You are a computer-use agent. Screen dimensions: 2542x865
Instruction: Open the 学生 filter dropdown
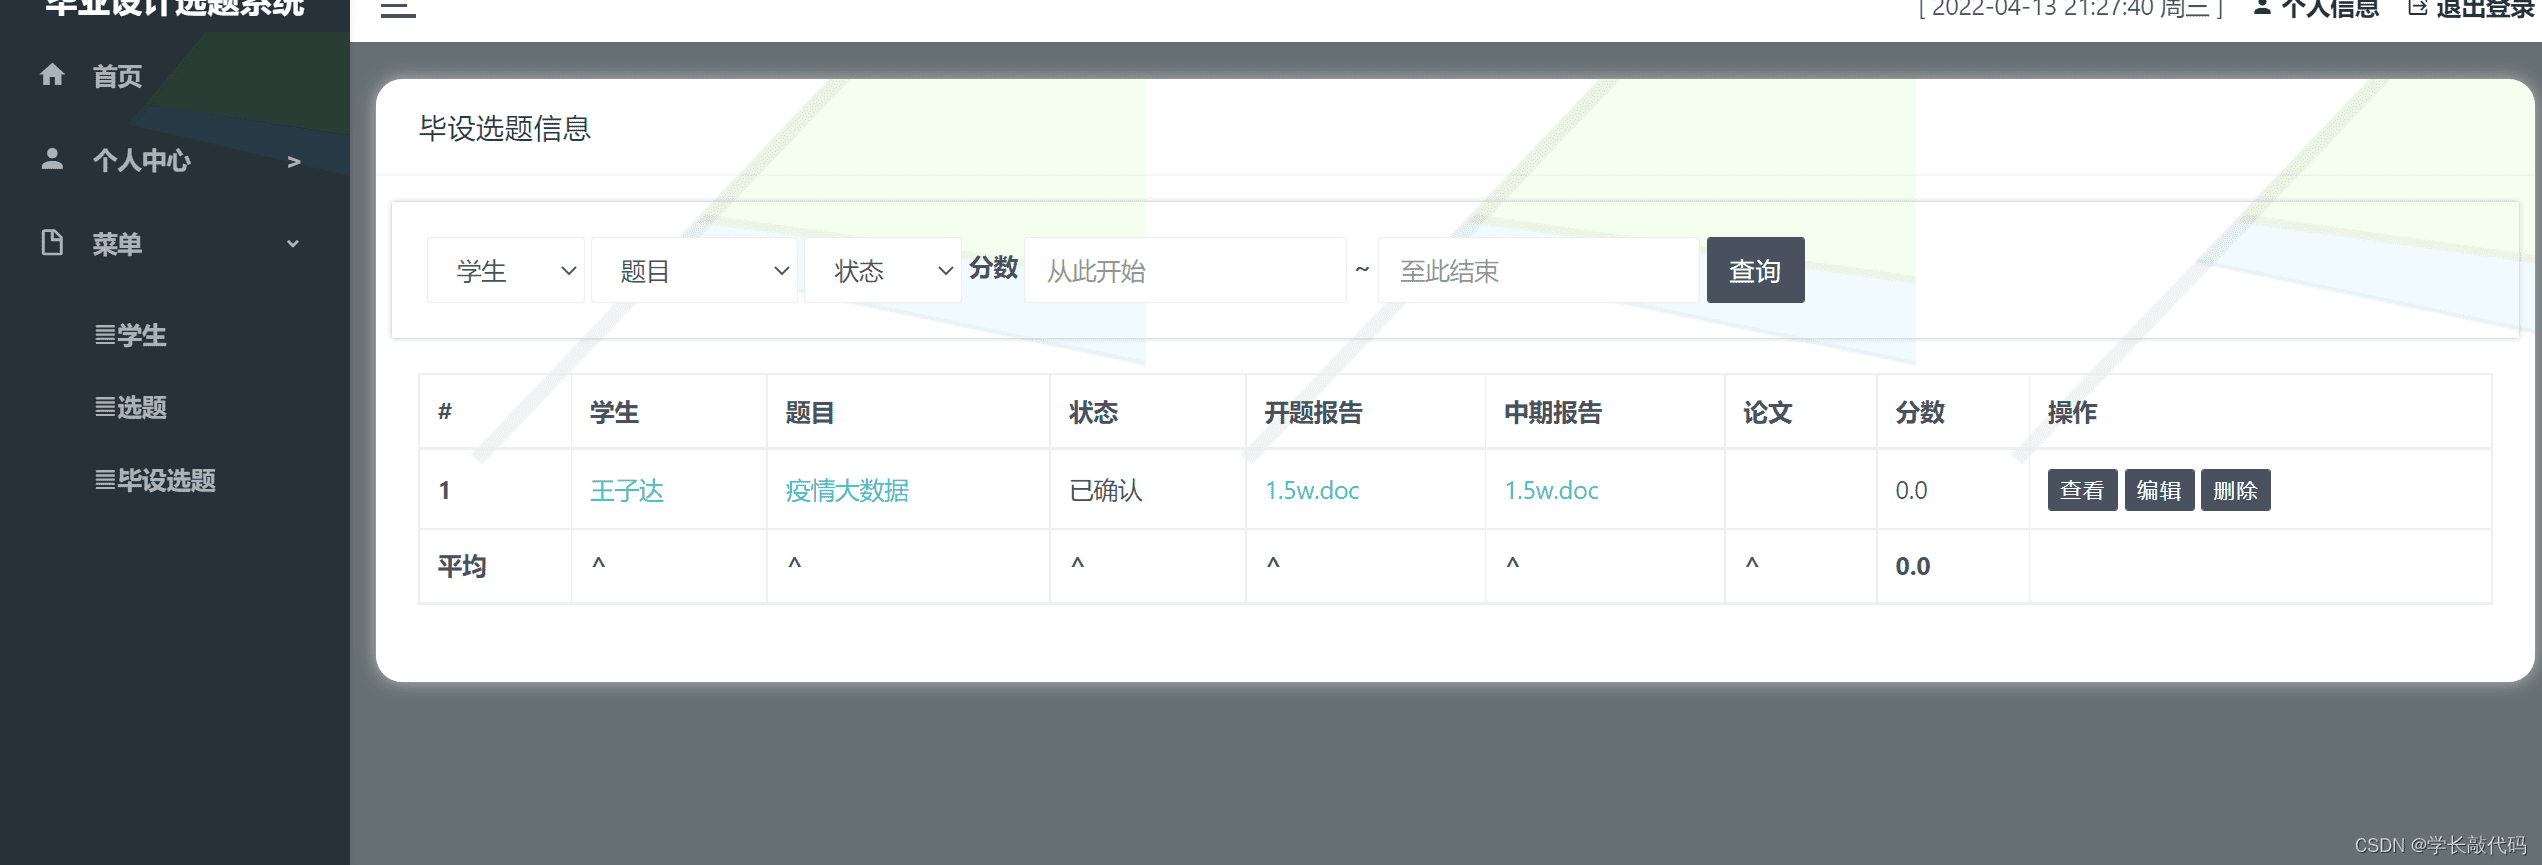coord(505,270)
